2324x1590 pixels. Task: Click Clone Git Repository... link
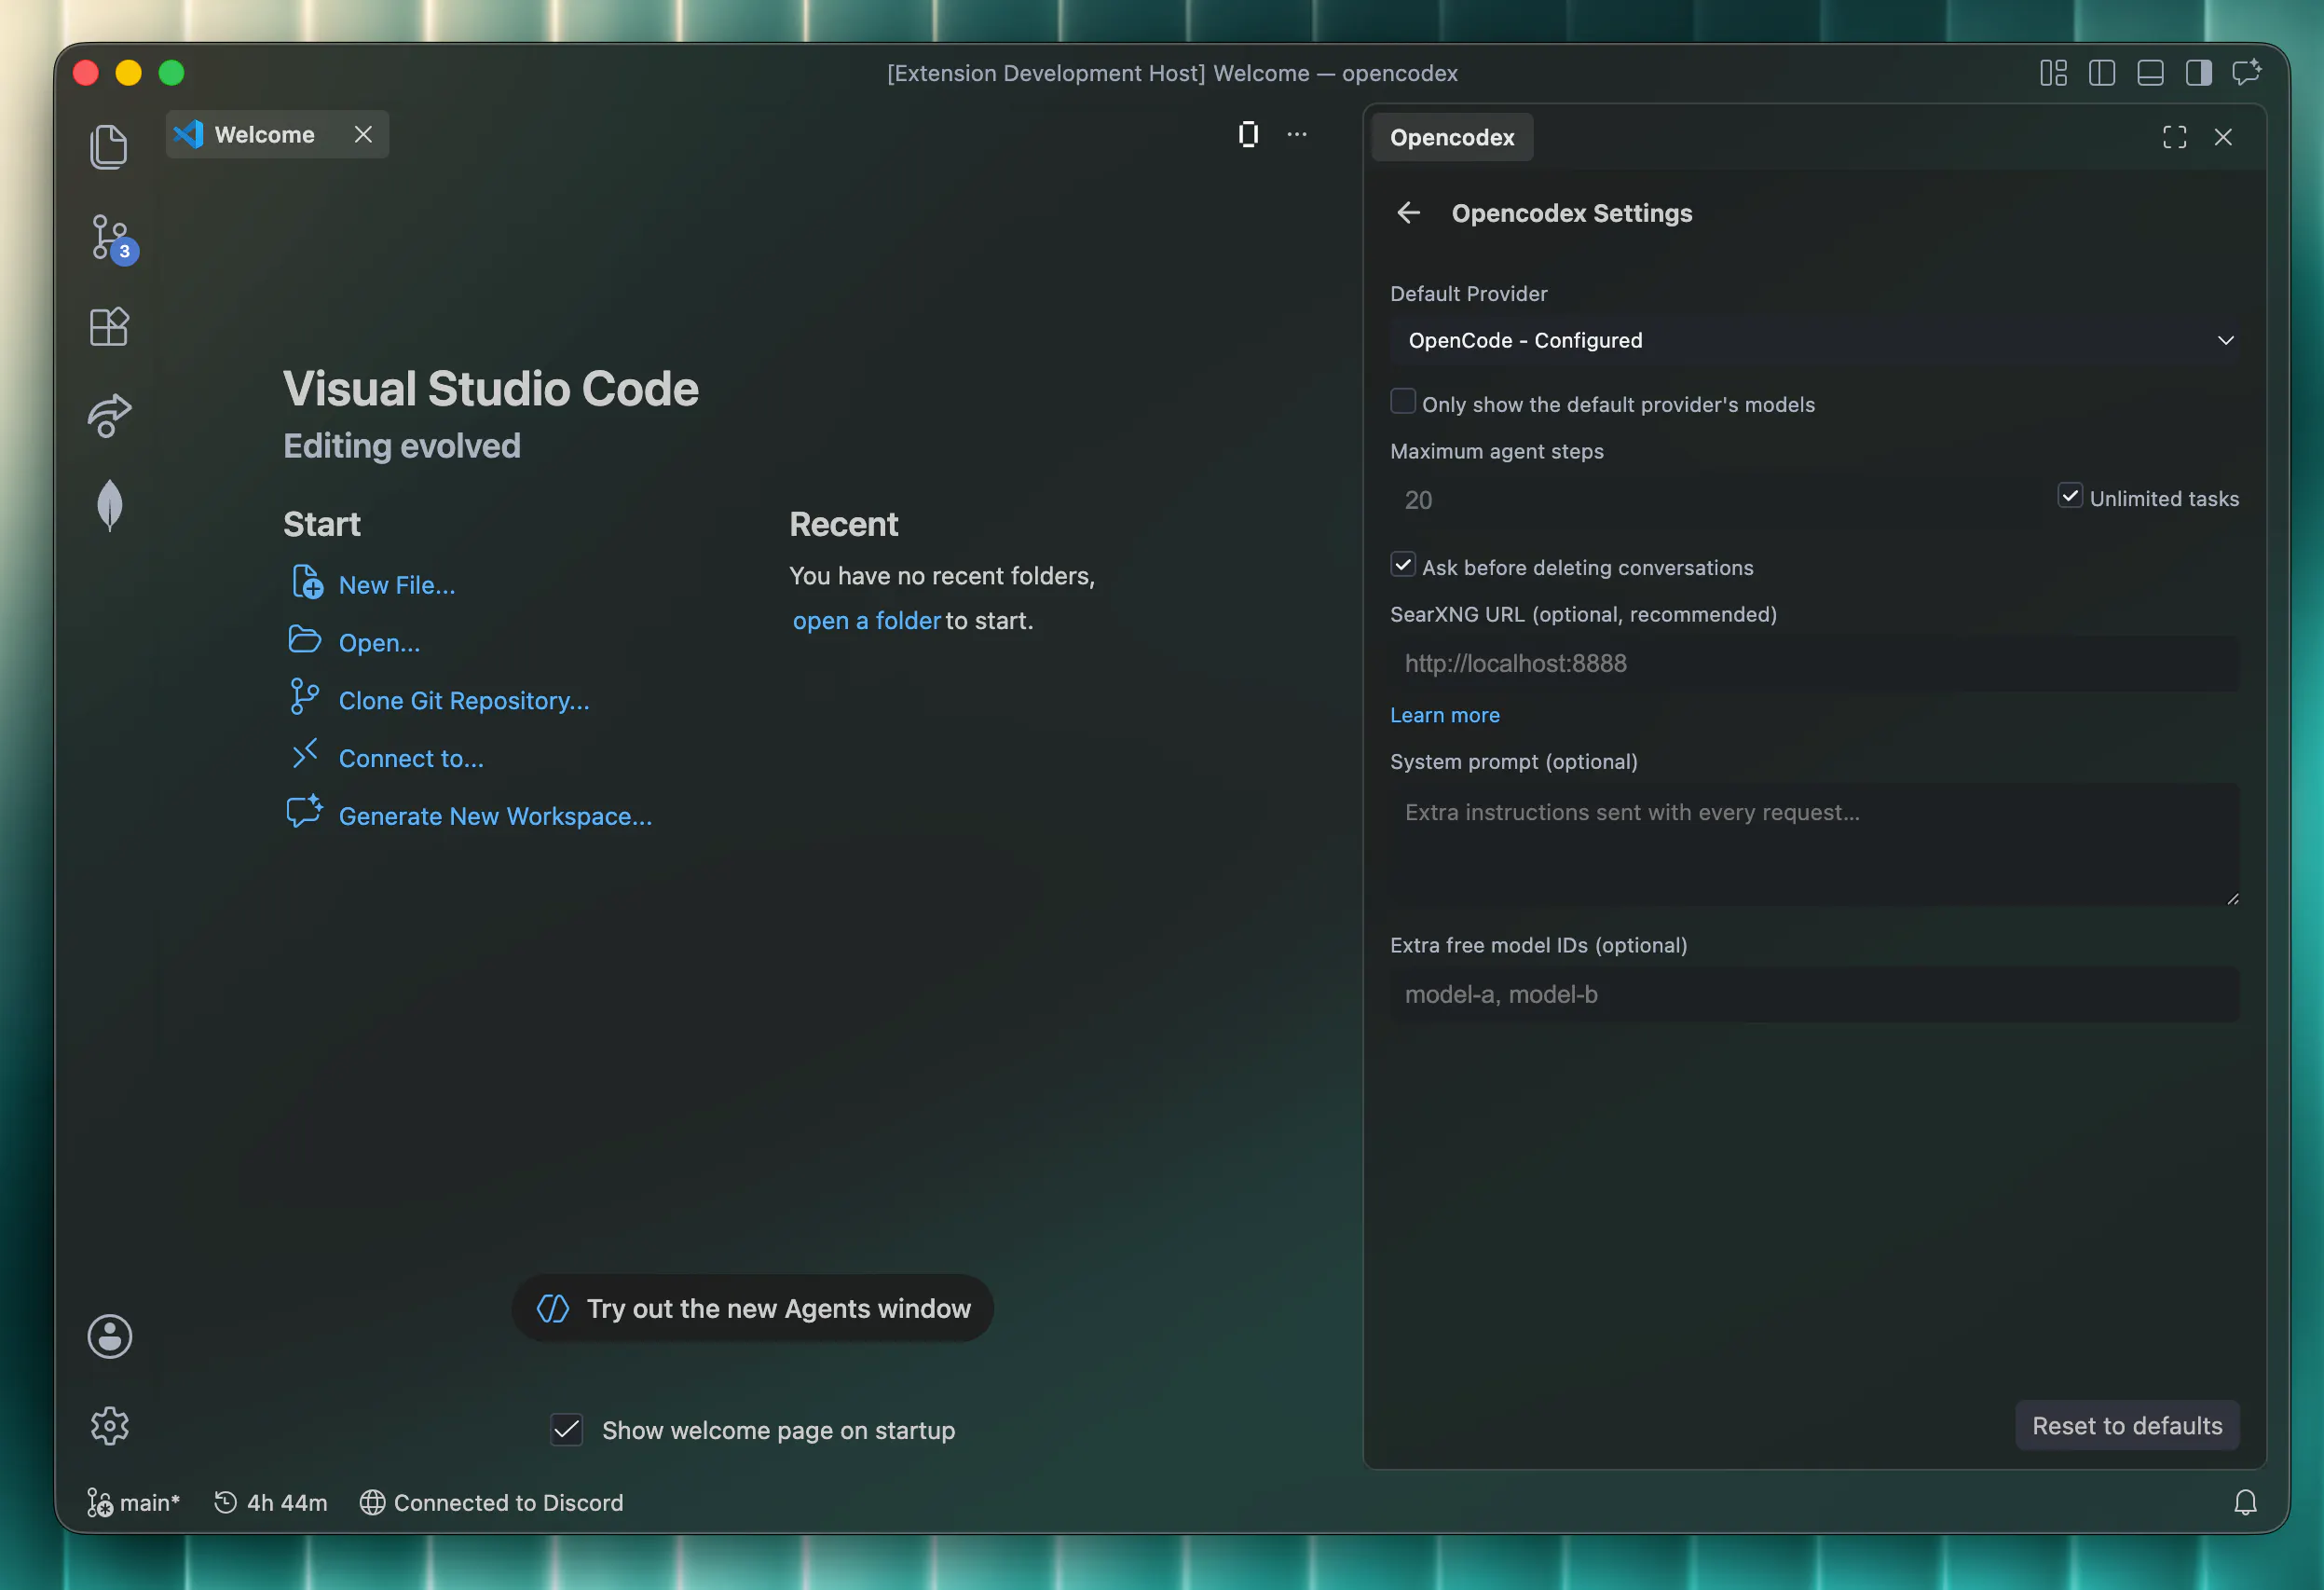[x=464, y=701]
